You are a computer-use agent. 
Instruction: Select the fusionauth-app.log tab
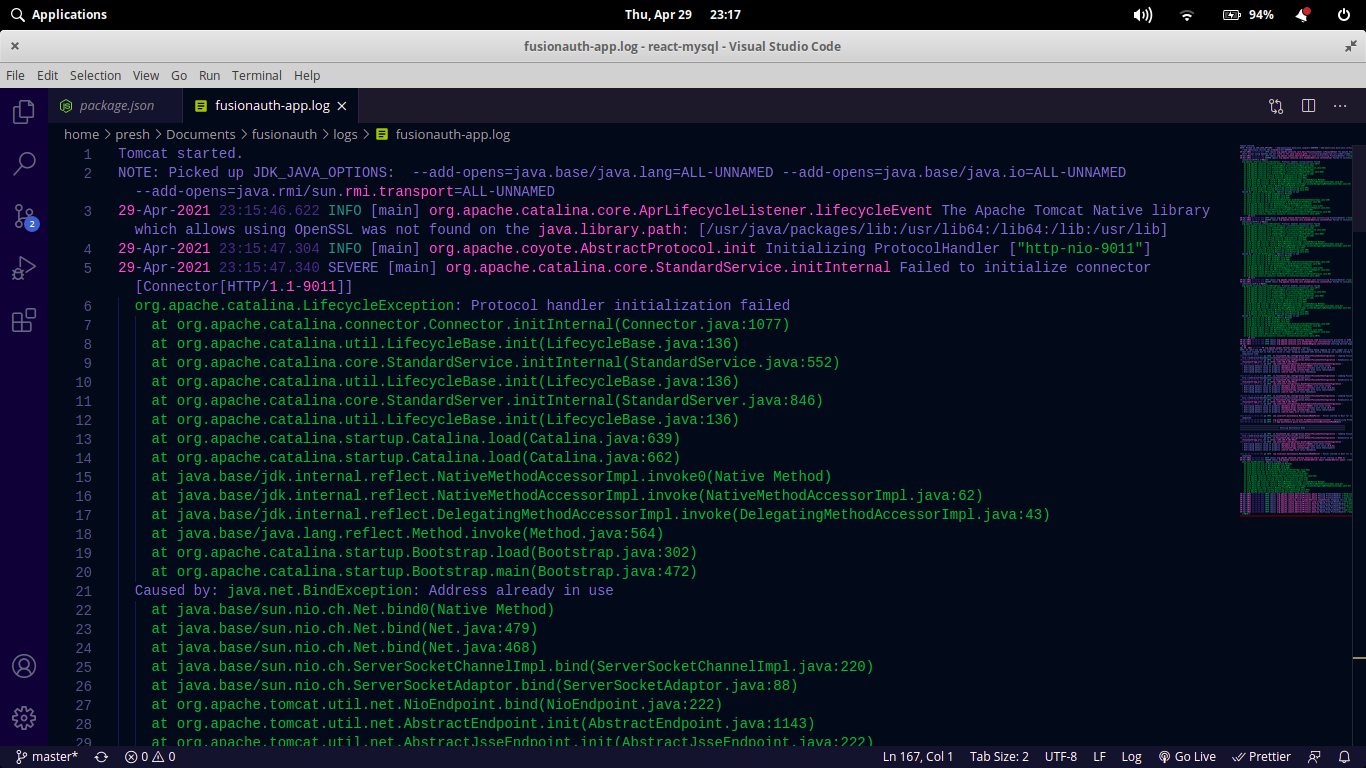[x=270, y=106]
